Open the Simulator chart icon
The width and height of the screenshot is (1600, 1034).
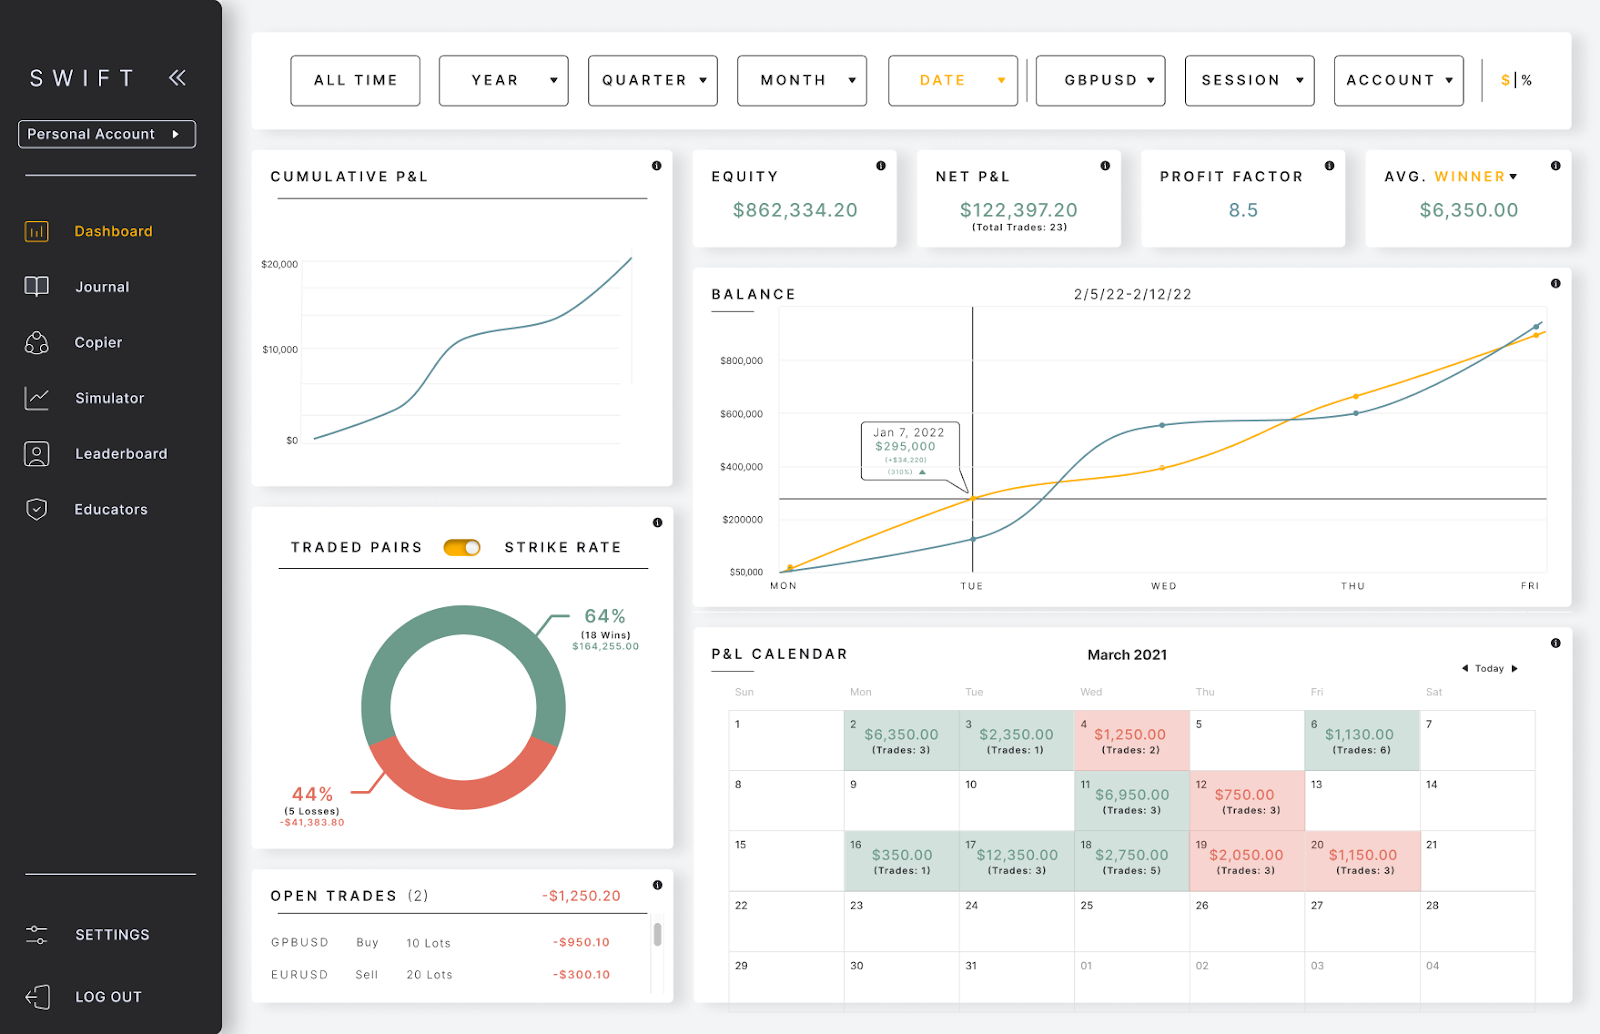pyautogui.click(x=37, y=398)
